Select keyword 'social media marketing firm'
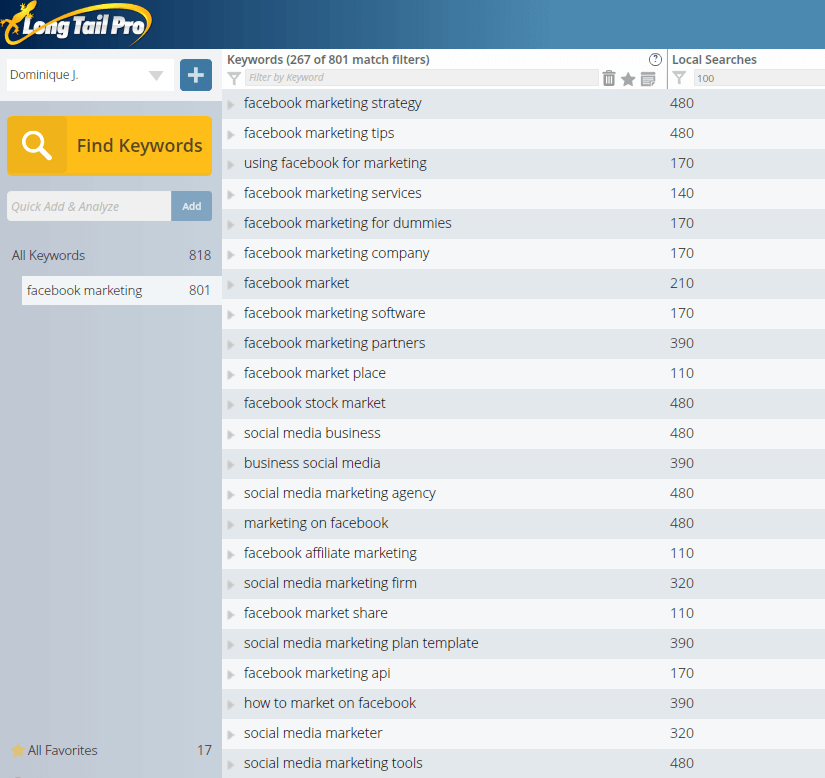 pyautogui.click(x=330, y=583)
